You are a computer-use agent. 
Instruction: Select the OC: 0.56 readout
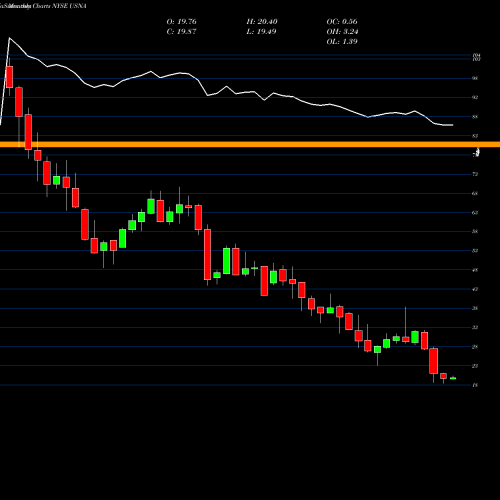(x=342, y=22)
